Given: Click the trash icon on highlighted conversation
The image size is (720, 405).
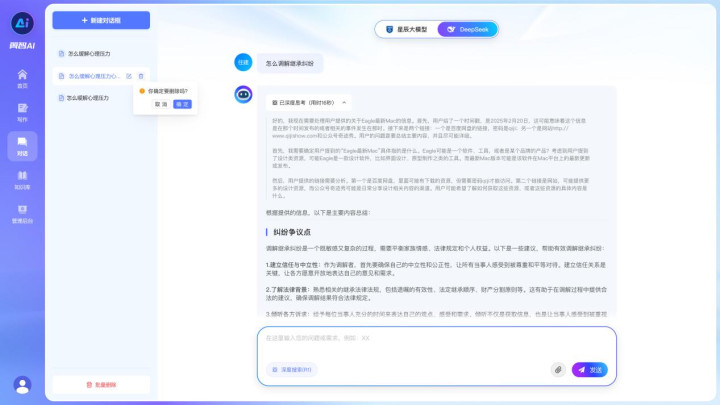Looking at the screenshot, I should (x=141, y=76).
